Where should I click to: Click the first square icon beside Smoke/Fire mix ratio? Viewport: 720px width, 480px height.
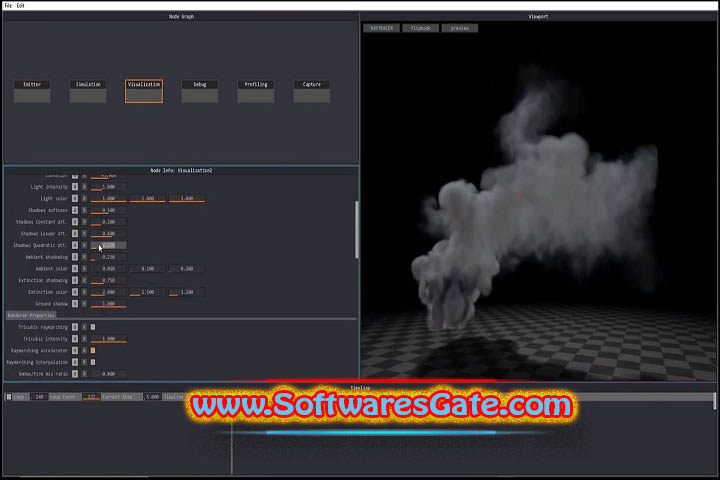(x=75, y=374)
